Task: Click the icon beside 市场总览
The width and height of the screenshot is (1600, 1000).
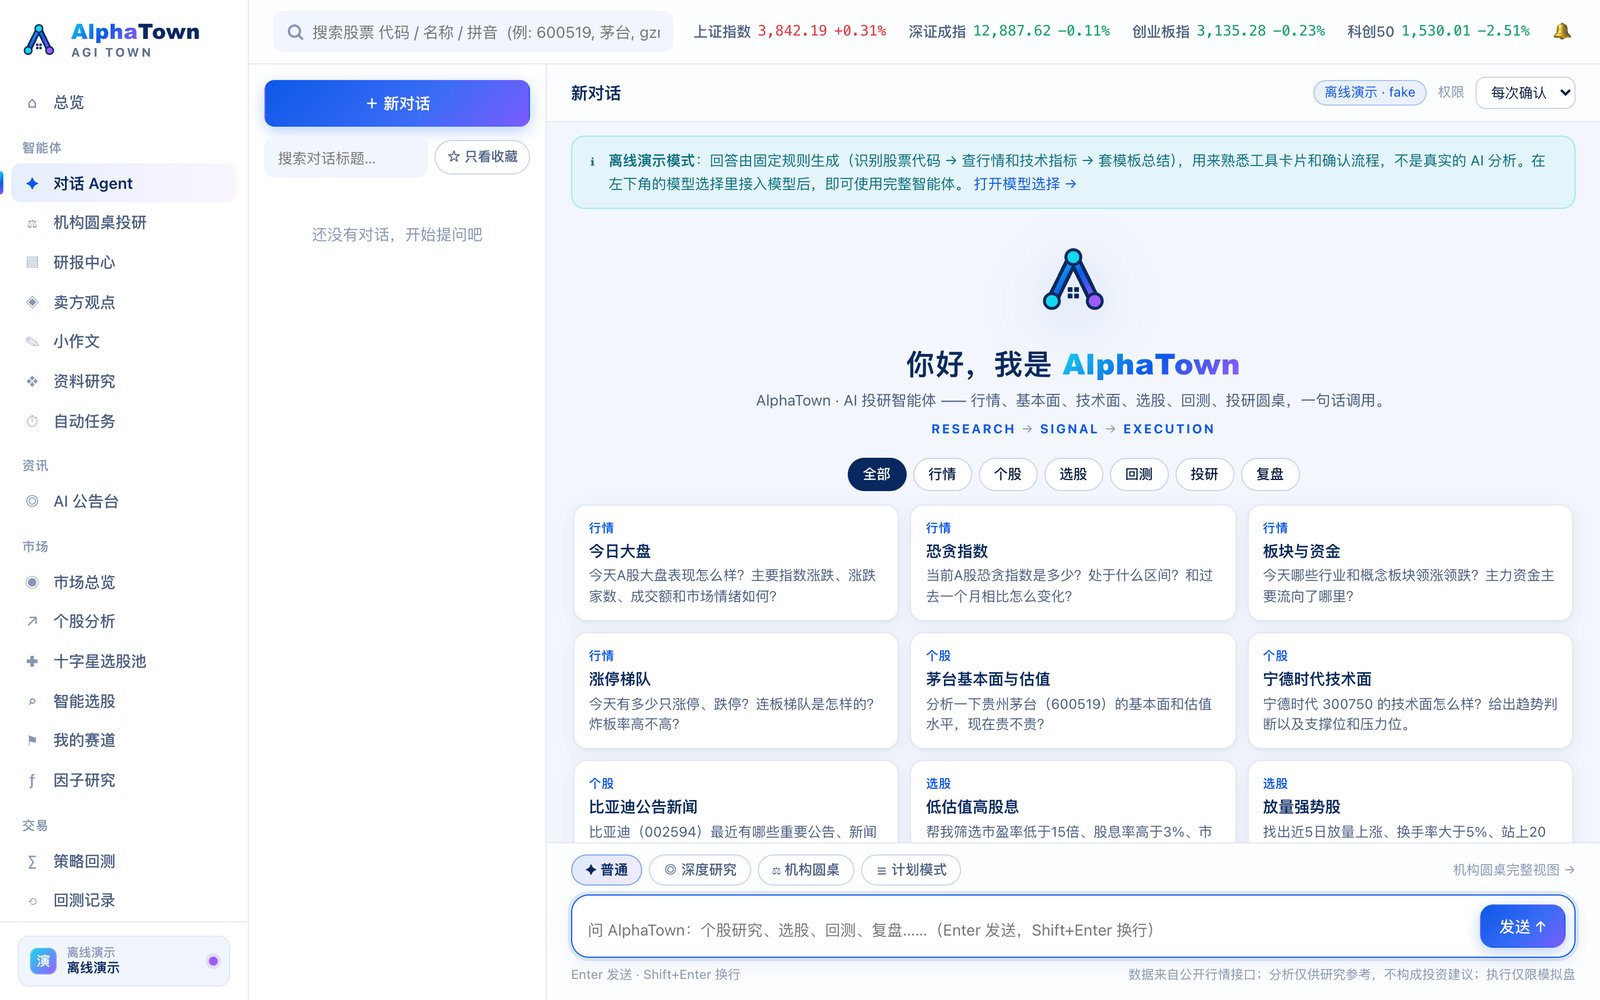Action: (32, 582)
